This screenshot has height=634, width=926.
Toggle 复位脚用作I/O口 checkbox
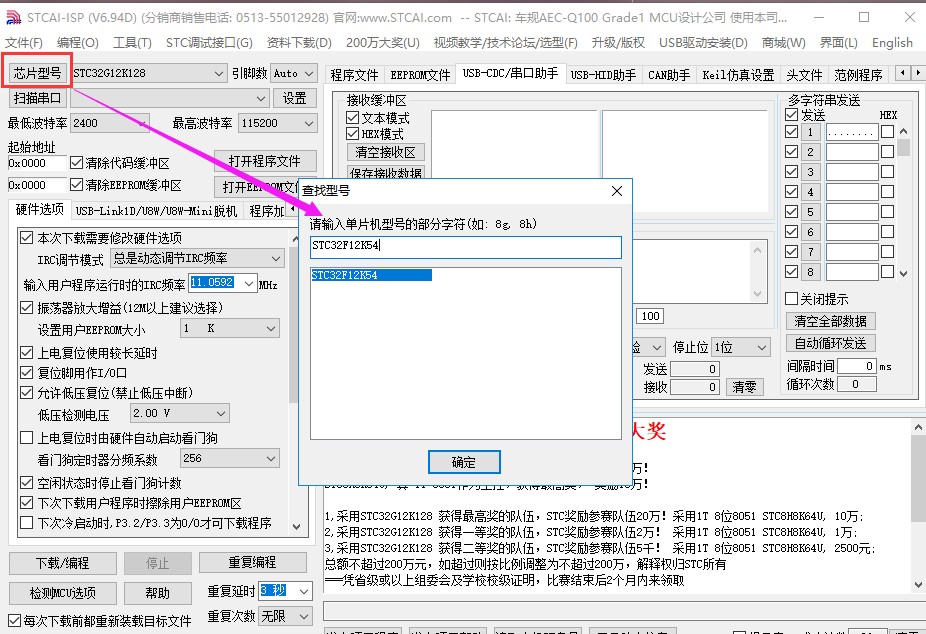click(27, 372)
